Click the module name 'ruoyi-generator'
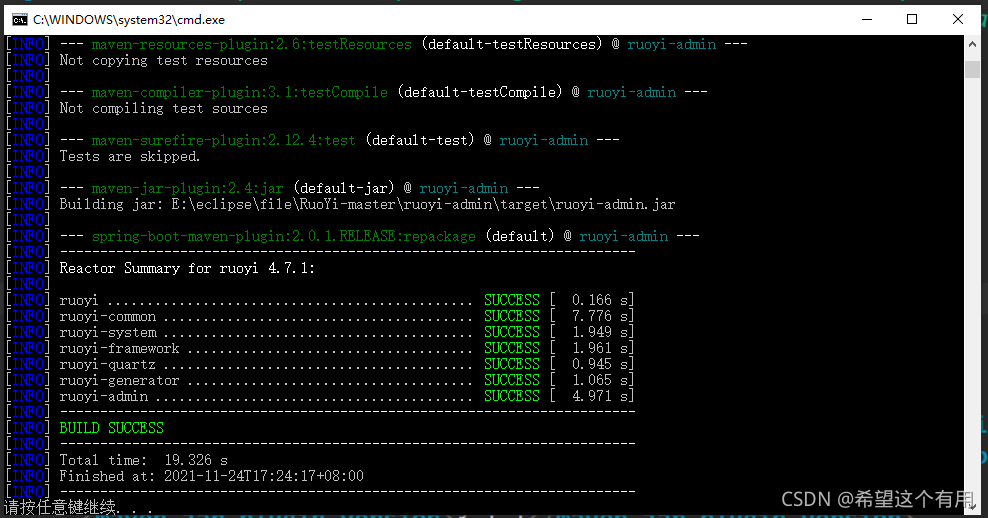 click(x=120, y=380)
